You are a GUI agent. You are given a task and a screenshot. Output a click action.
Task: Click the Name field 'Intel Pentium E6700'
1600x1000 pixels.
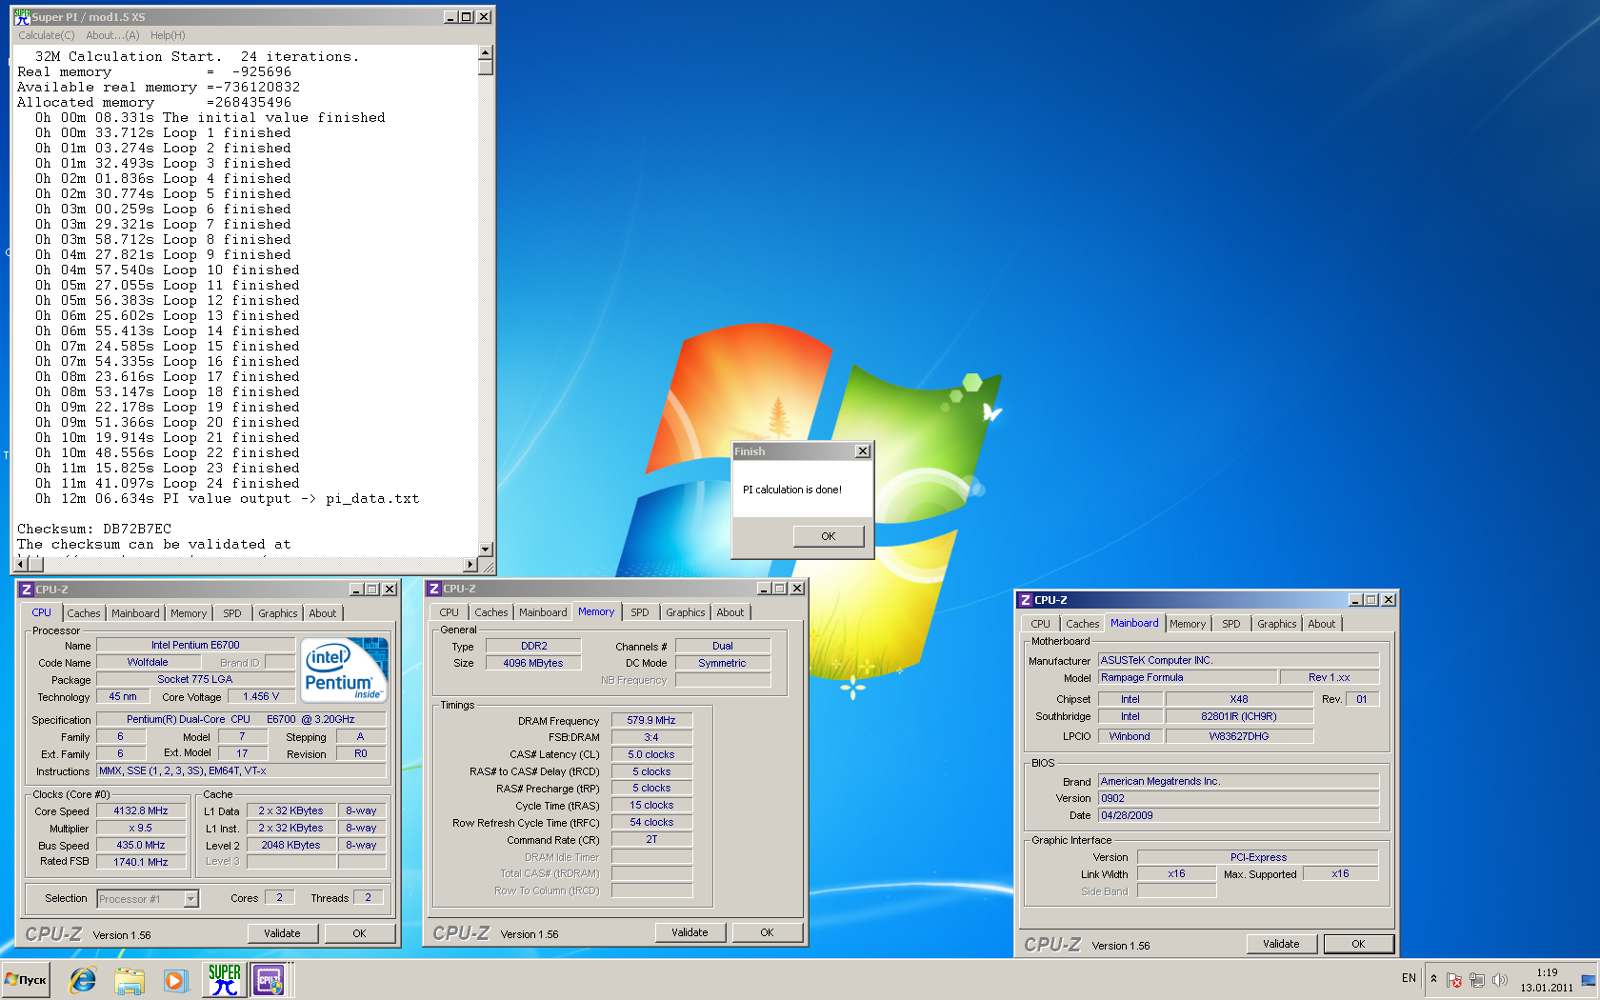pos(195,645)
